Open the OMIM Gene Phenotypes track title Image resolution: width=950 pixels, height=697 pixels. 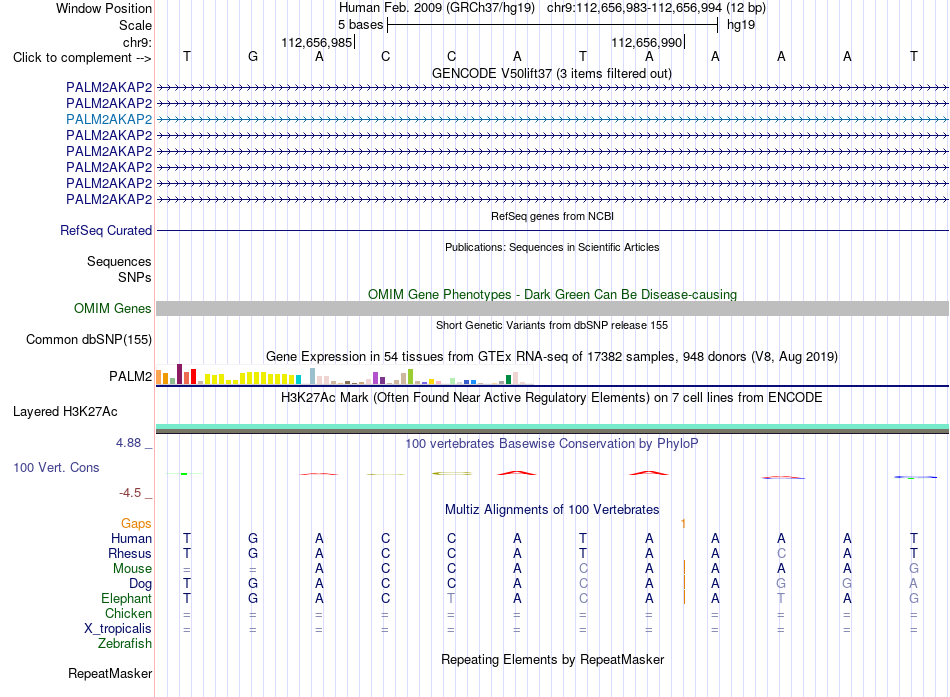[x=552, y=295]
